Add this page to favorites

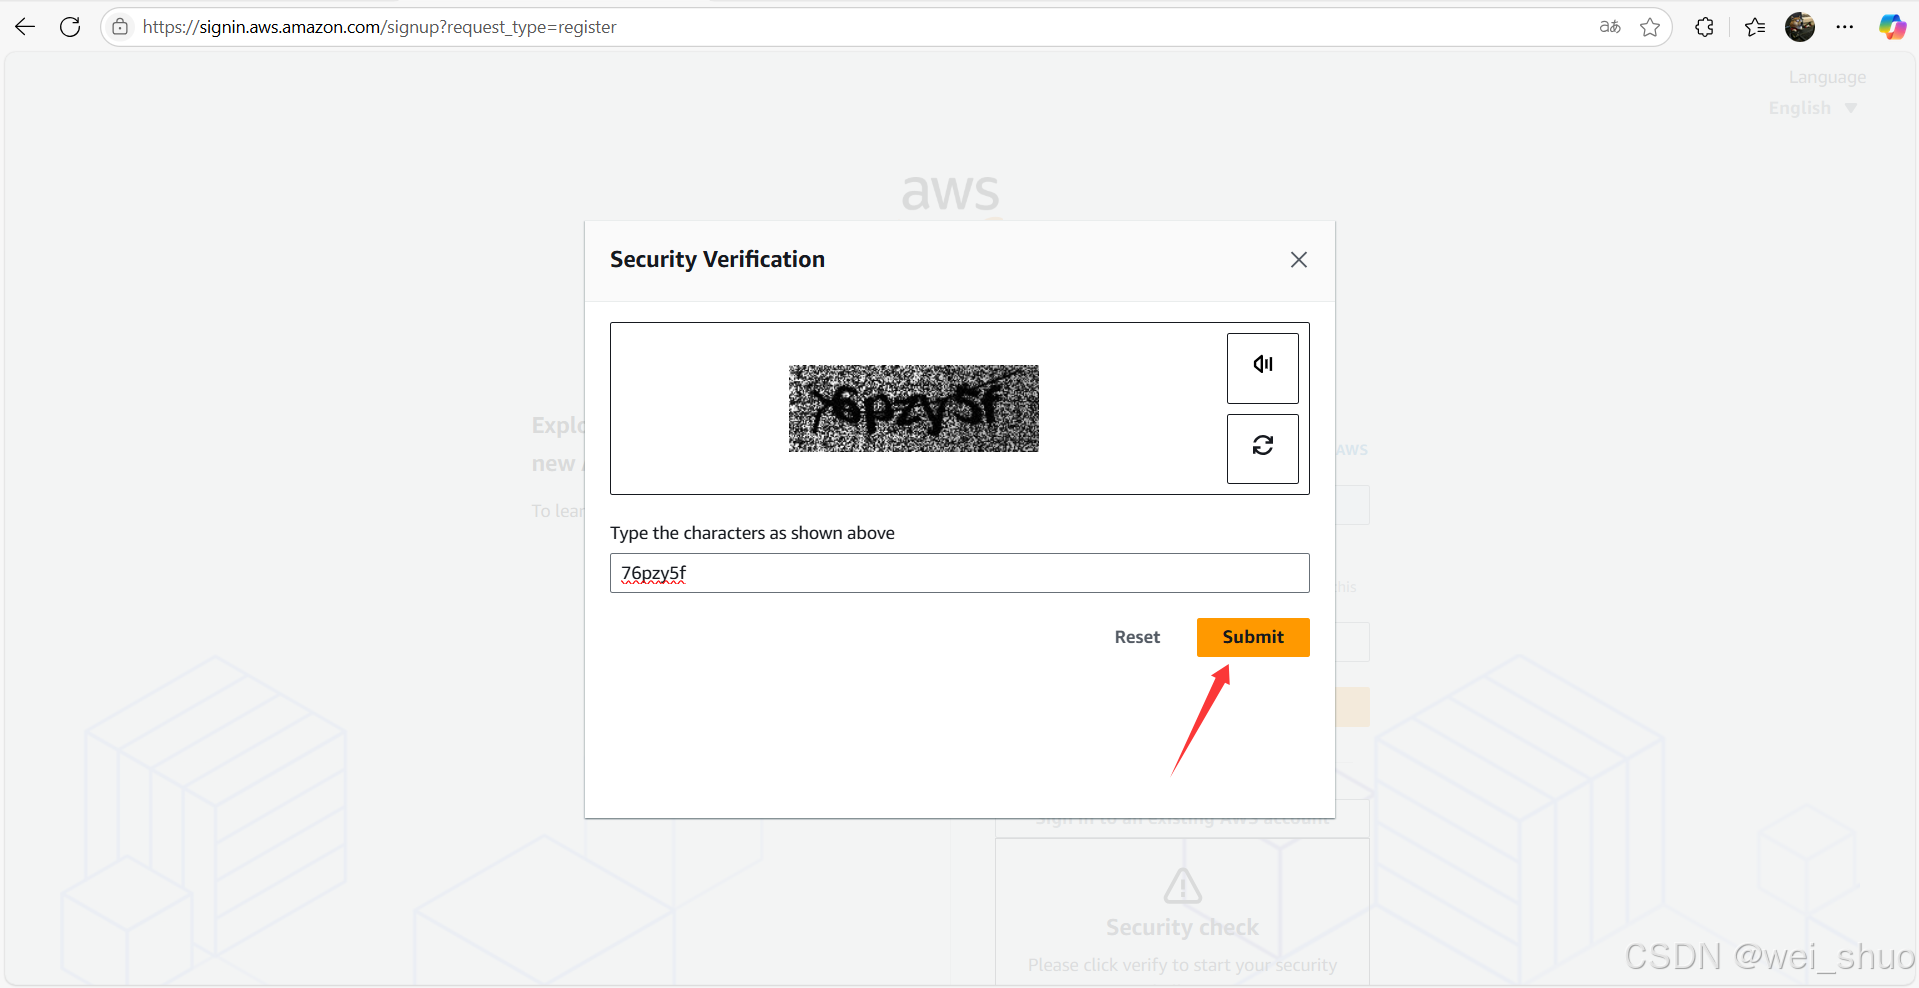tap(1650, 27)
